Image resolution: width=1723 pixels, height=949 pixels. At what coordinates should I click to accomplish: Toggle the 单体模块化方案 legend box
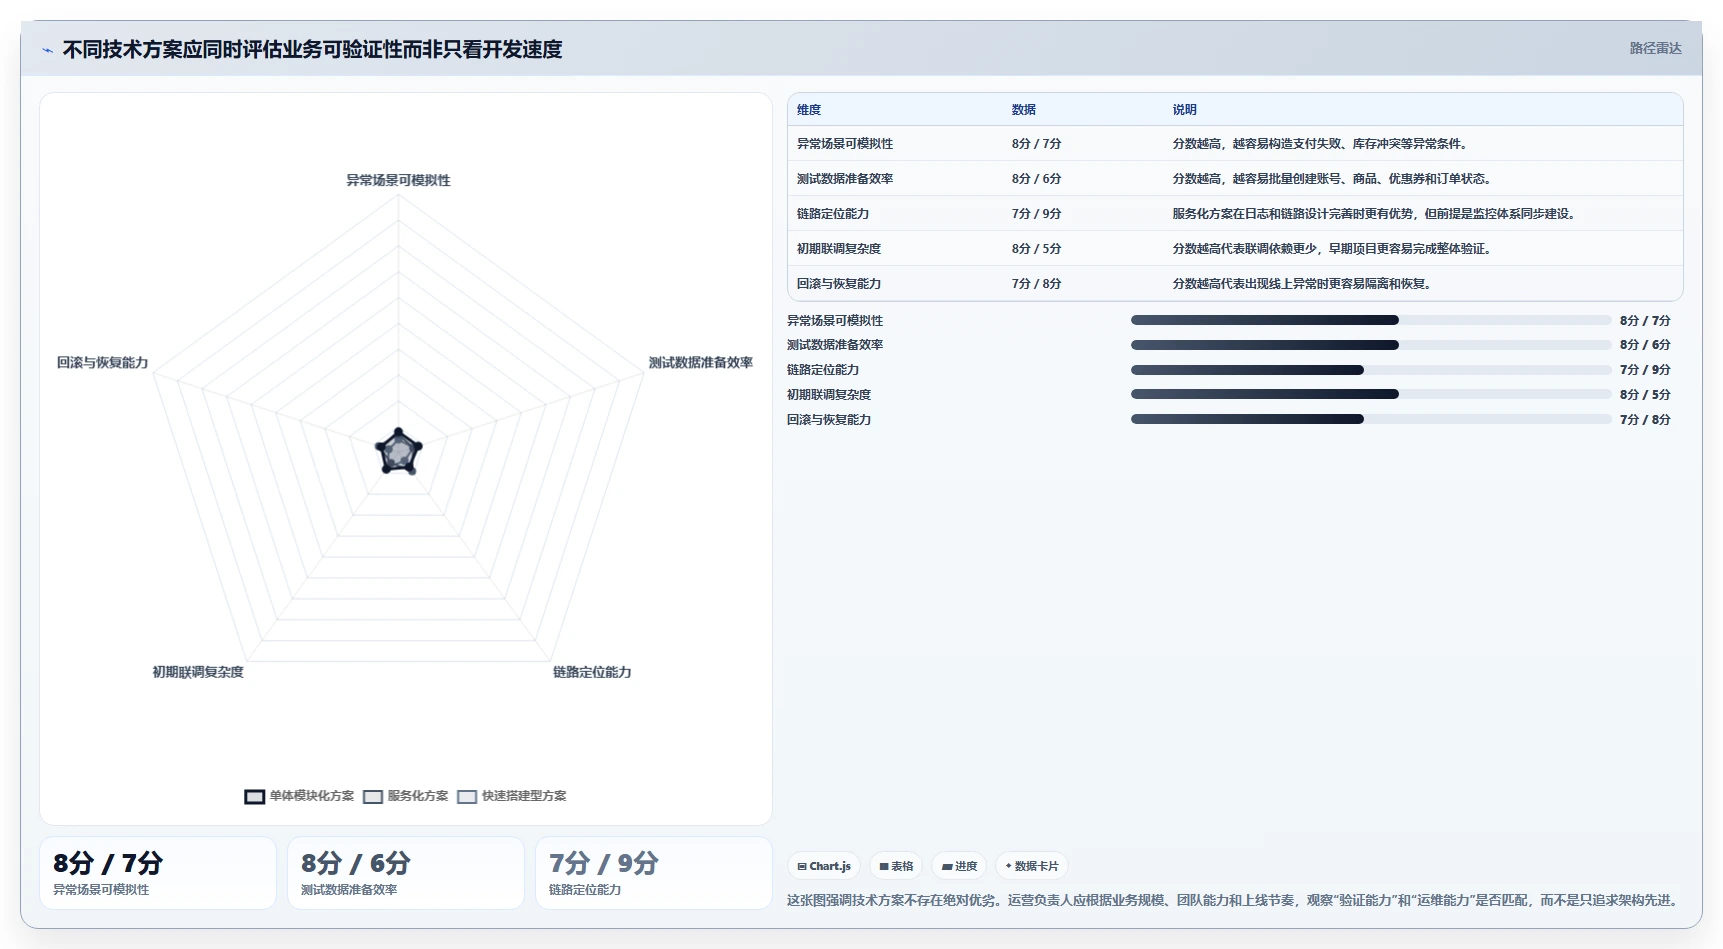click(254, 797)
